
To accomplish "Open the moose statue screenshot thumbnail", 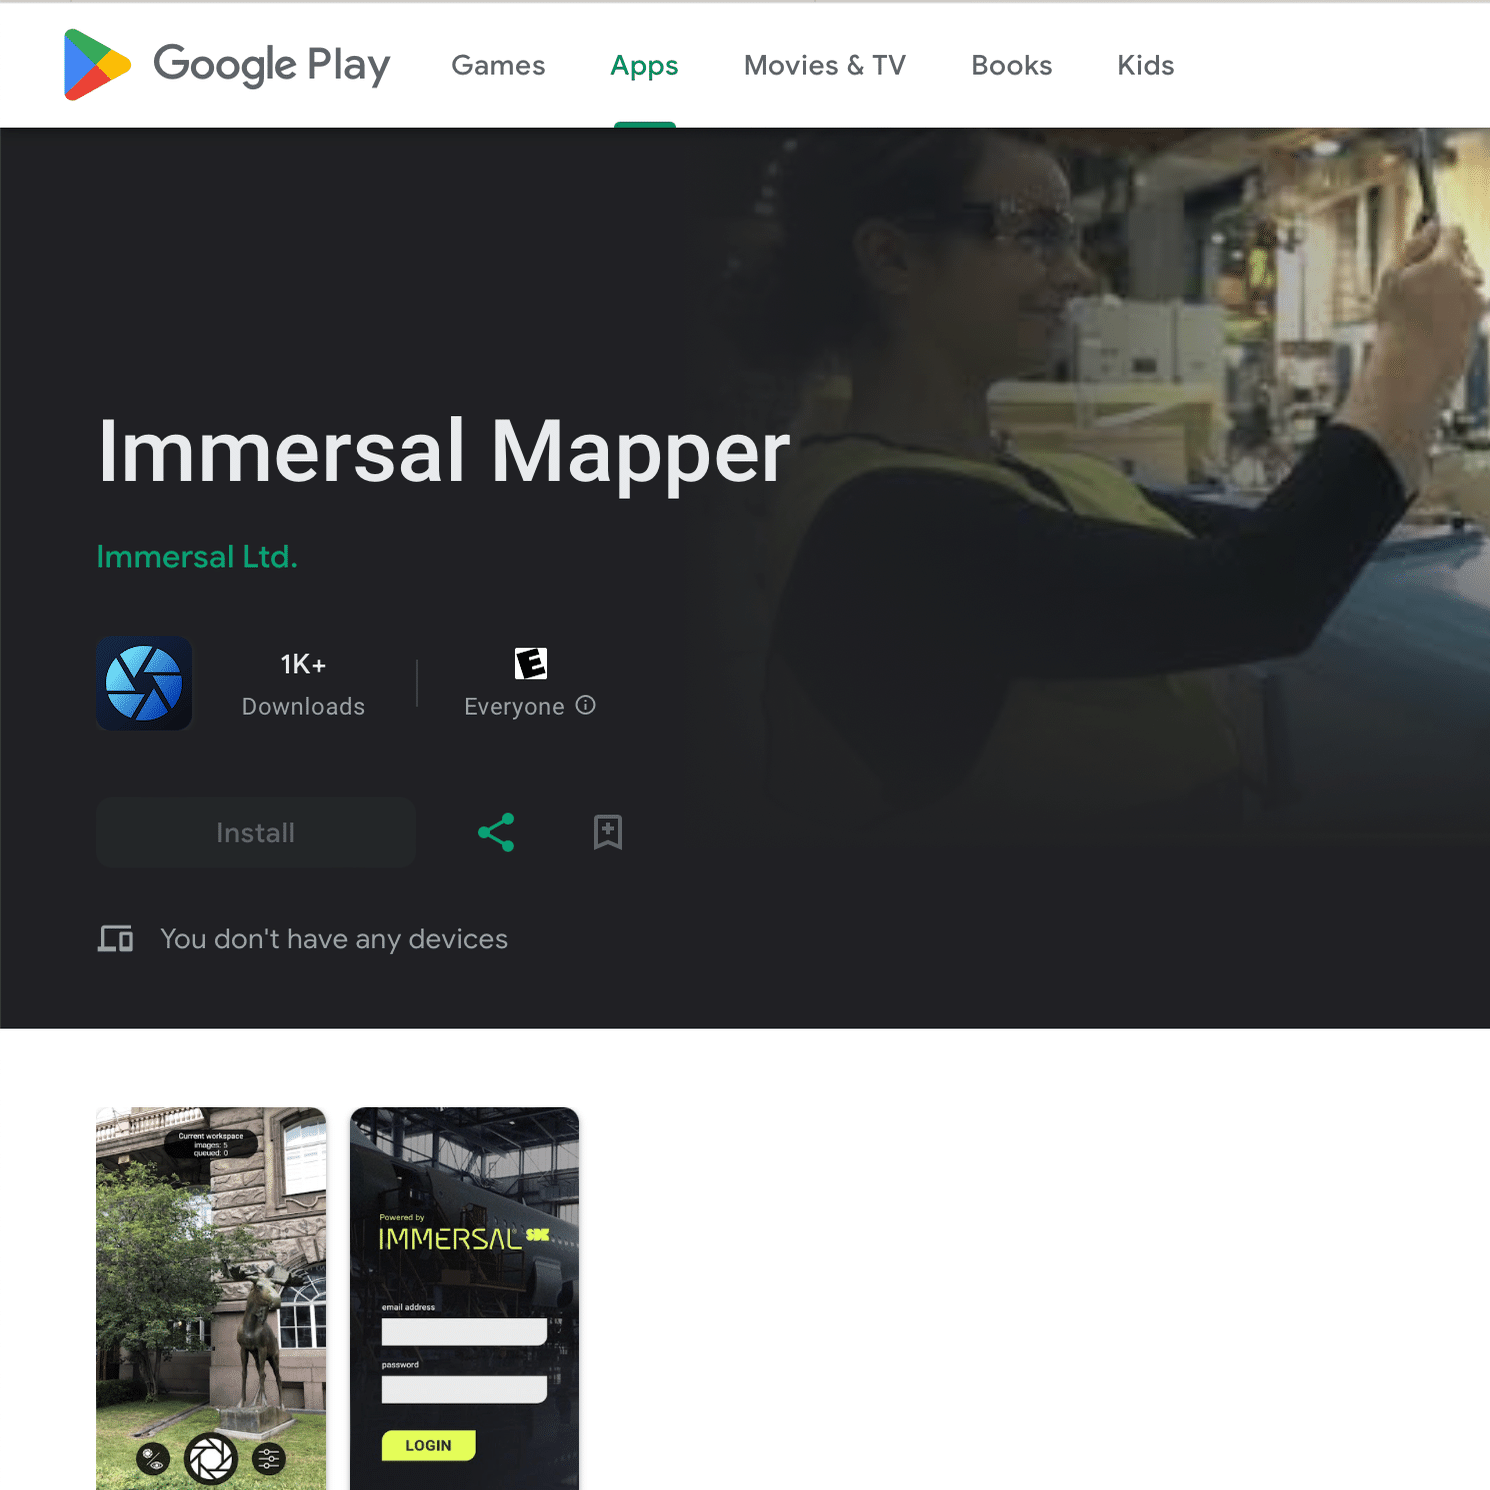I will 211,1298.
